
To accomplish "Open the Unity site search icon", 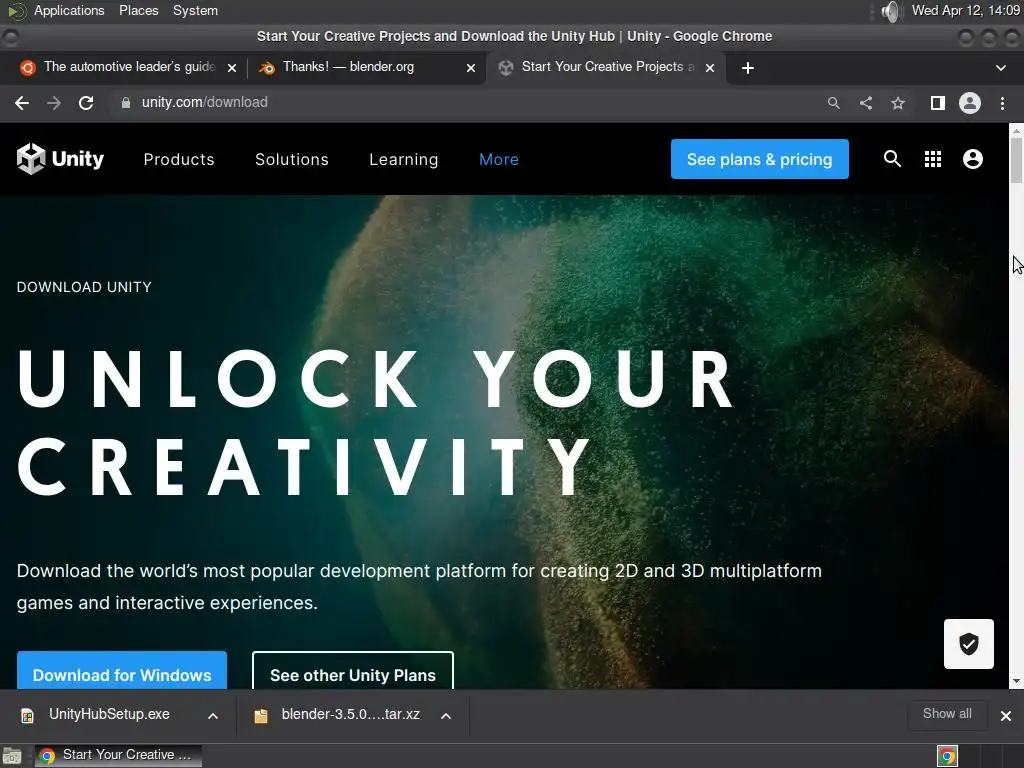I will click(892, 159).
